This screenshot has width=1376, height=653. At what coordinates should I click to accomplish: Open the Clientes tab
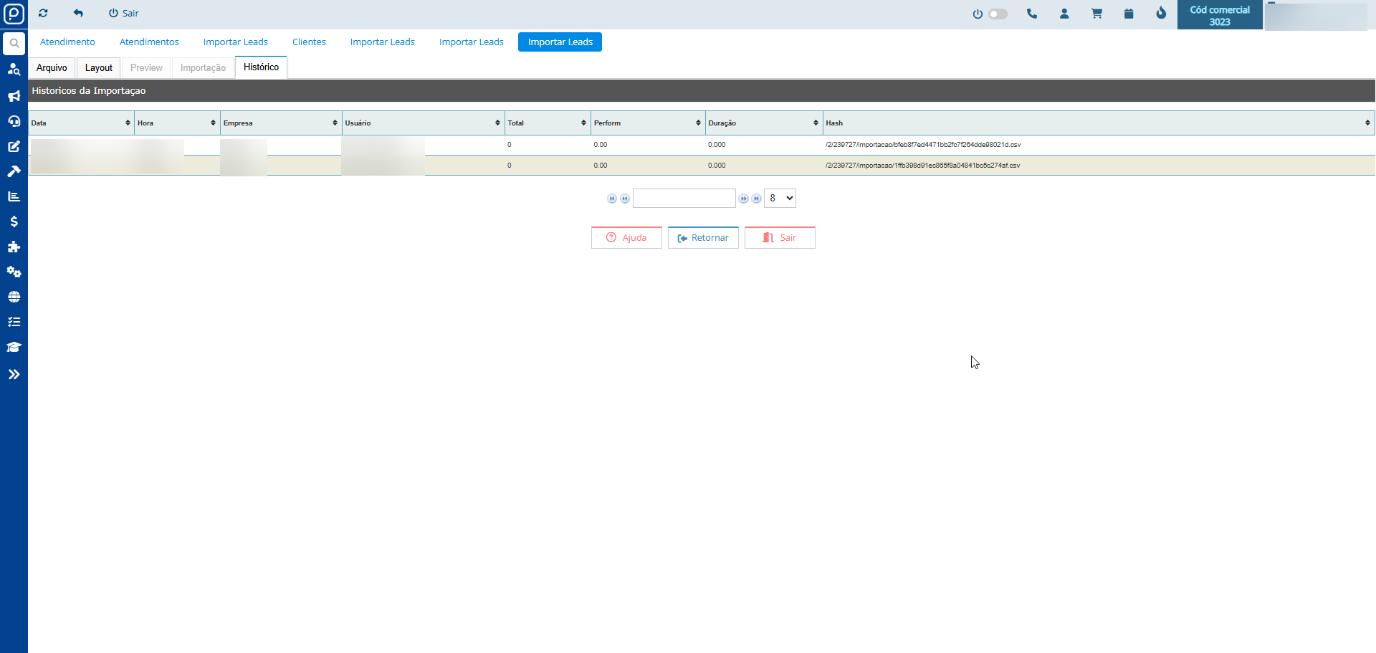click(x=309, y=42)
